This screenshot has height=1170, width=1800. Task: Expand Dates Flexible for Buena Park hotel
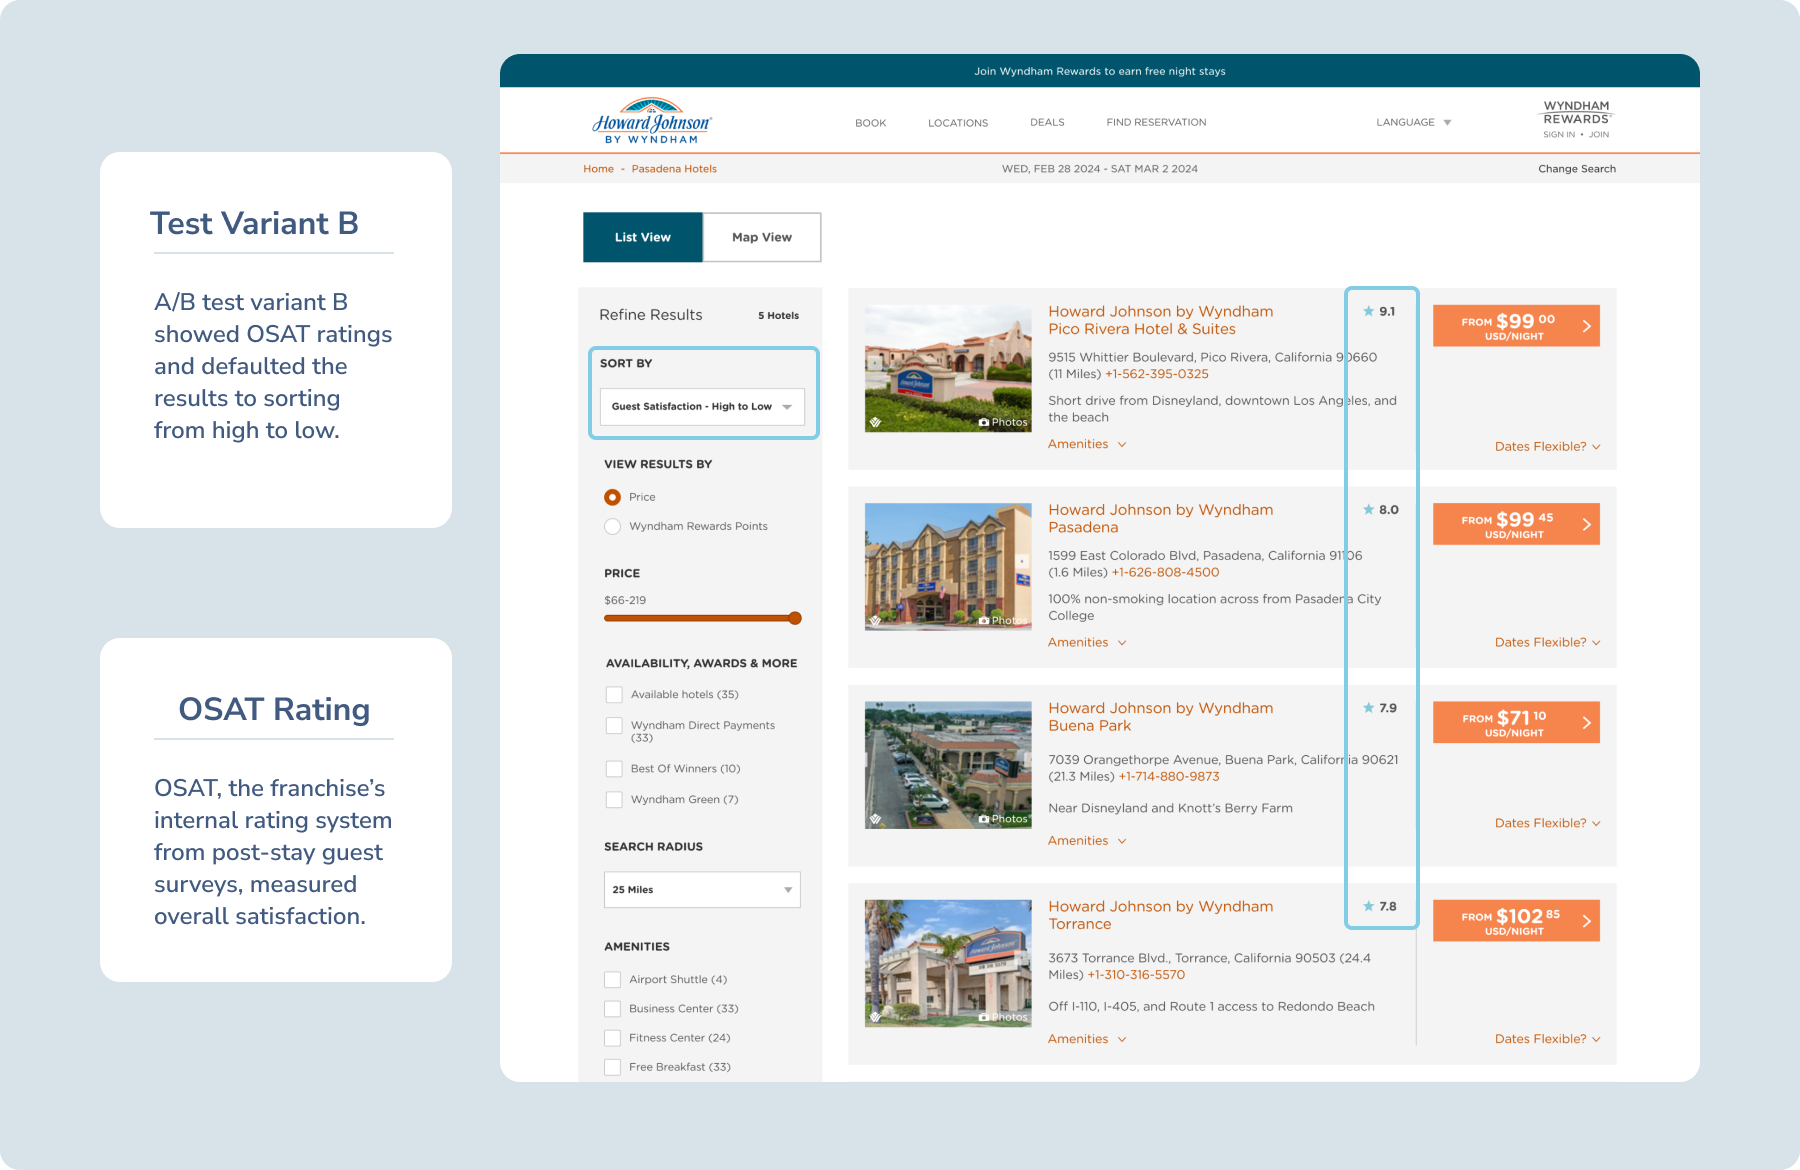(1547, 823)
